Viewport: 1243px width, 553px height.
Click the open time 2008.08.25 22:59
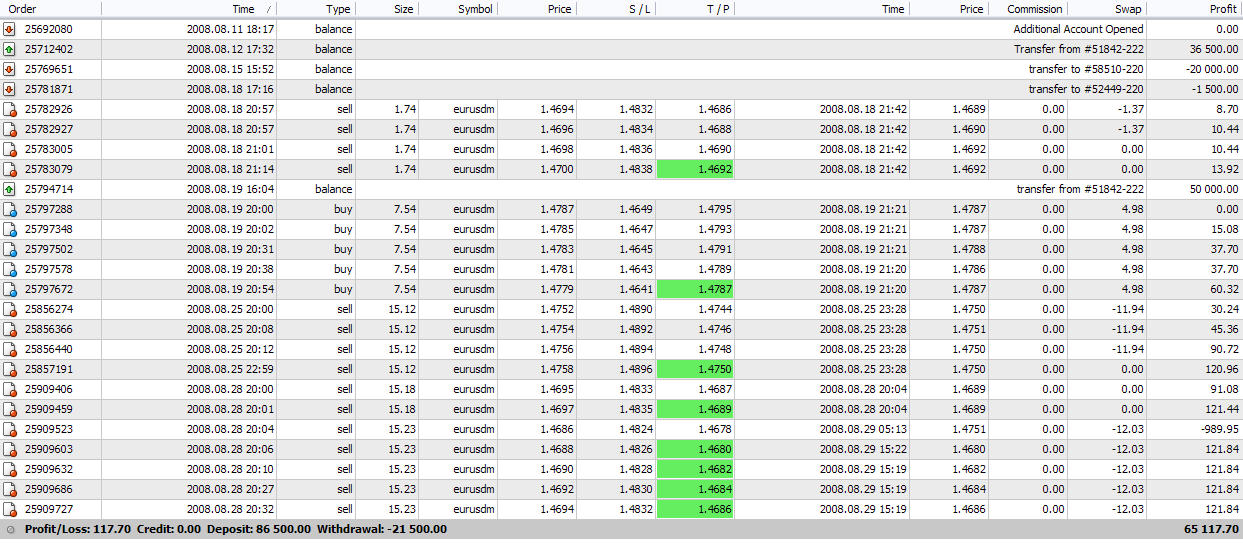[x=230, y=369]
